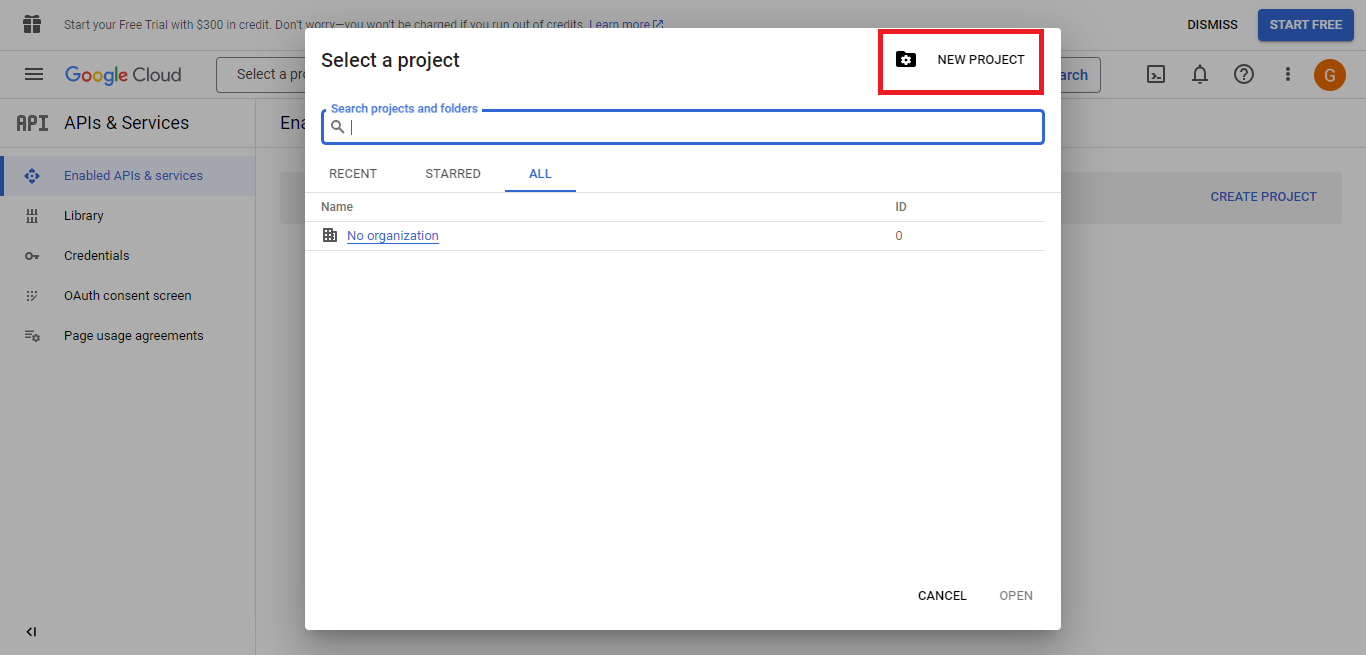Click the Library sidebar icon
Screen dimensions: 1366x655
click(32, 216)
